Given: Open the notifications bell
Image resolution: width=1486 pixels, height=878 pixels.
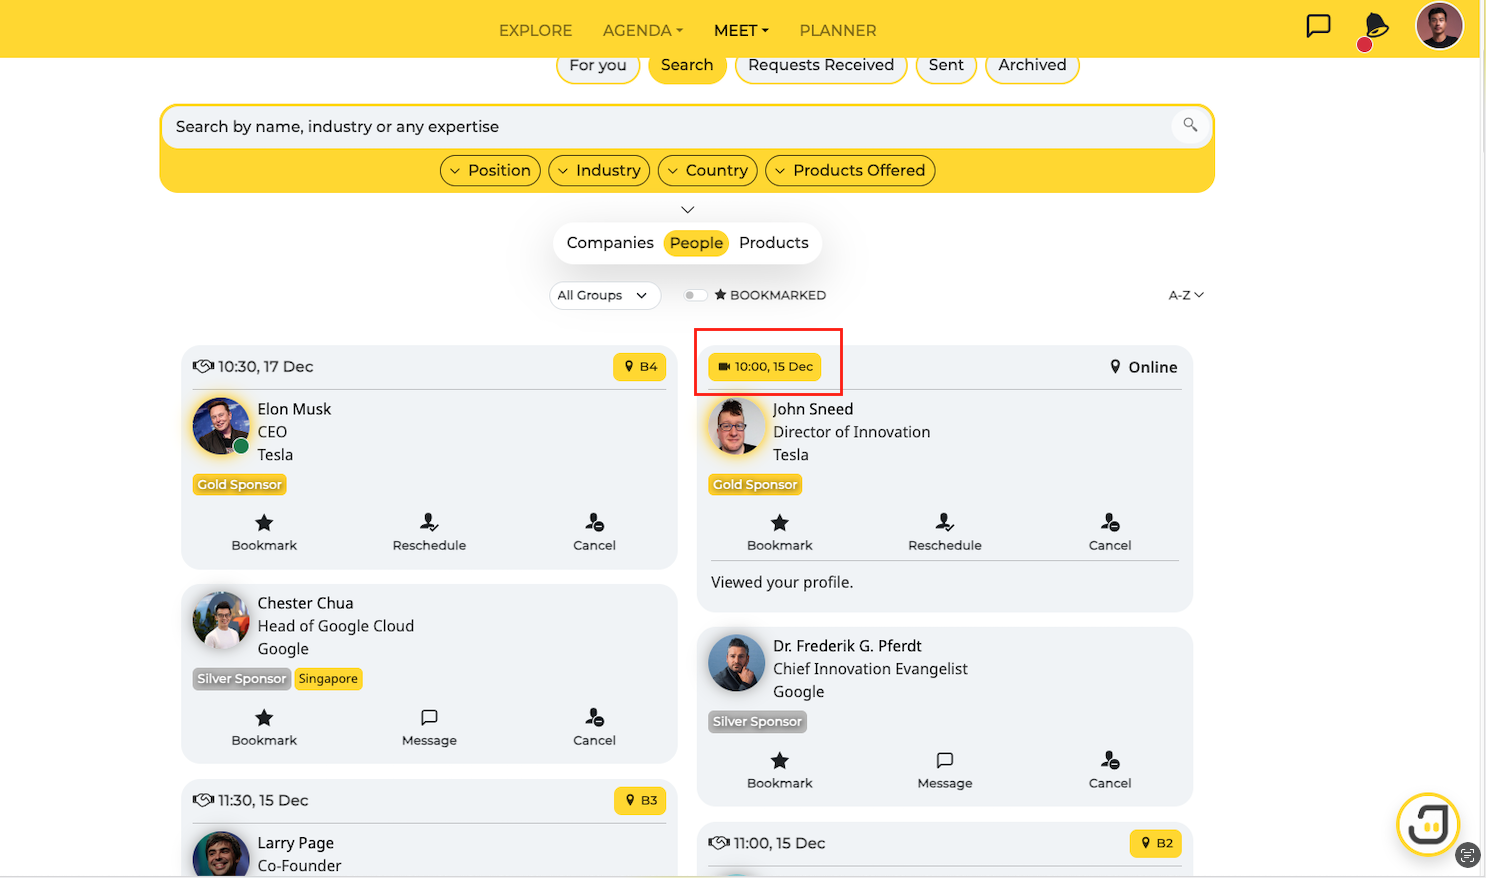Looking at the screenshot, I should point(1375,27).
